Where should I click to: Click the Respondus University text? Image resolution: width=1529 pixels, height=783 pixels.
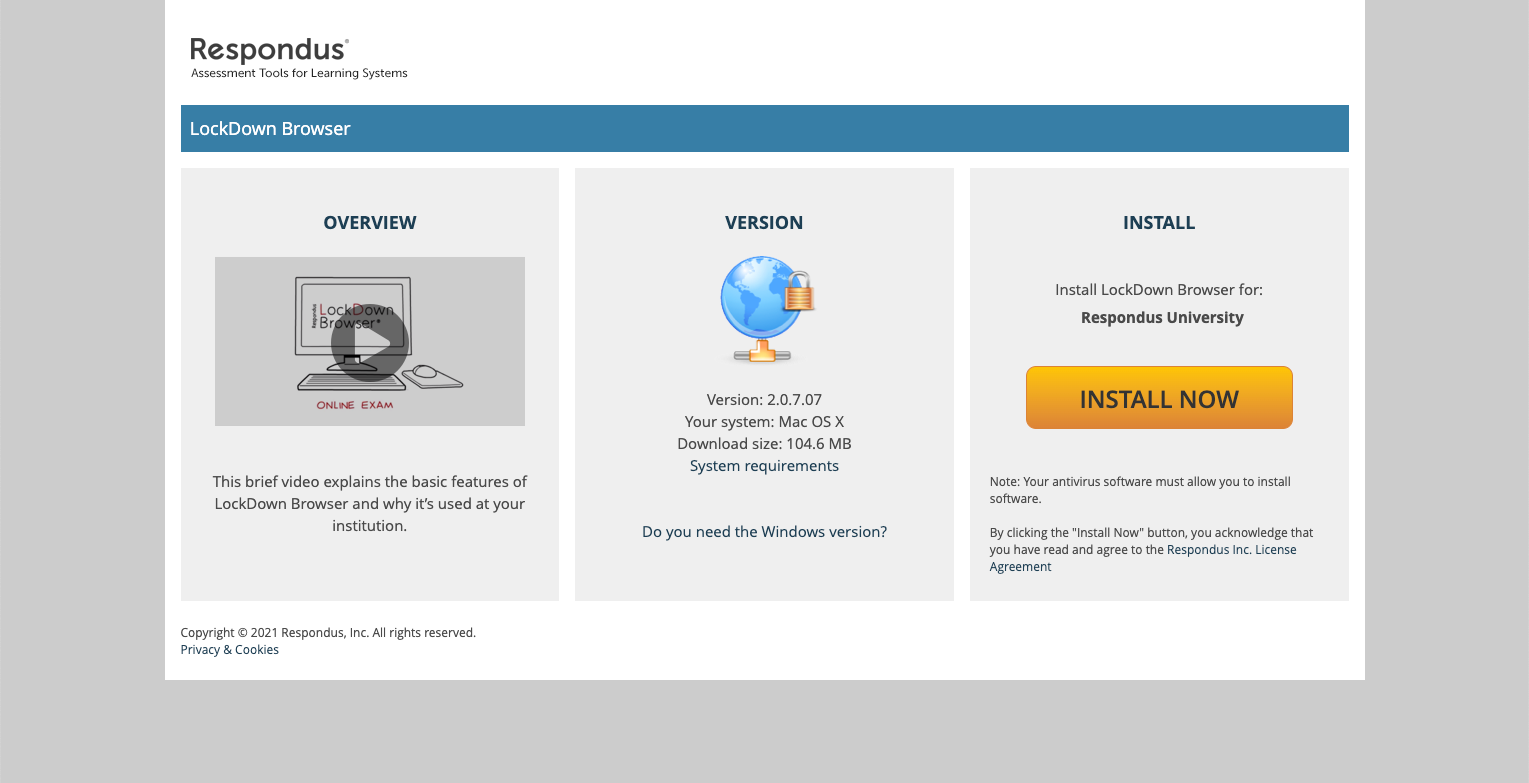(x=1162, y=317)
